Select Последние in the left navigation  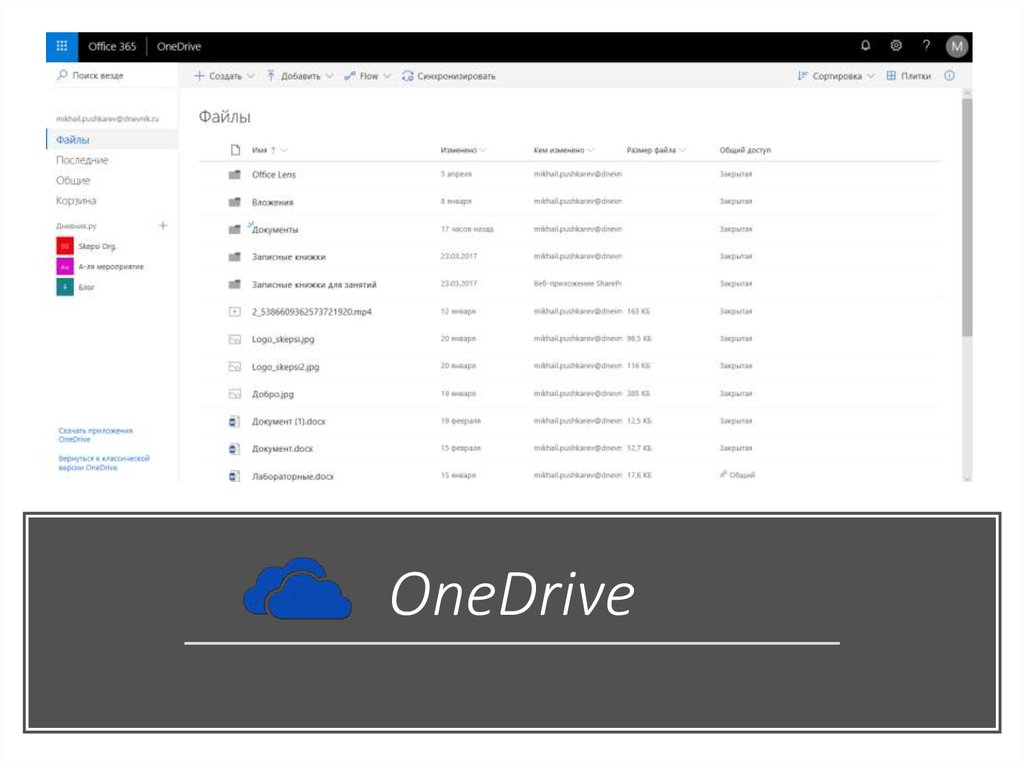82,160
